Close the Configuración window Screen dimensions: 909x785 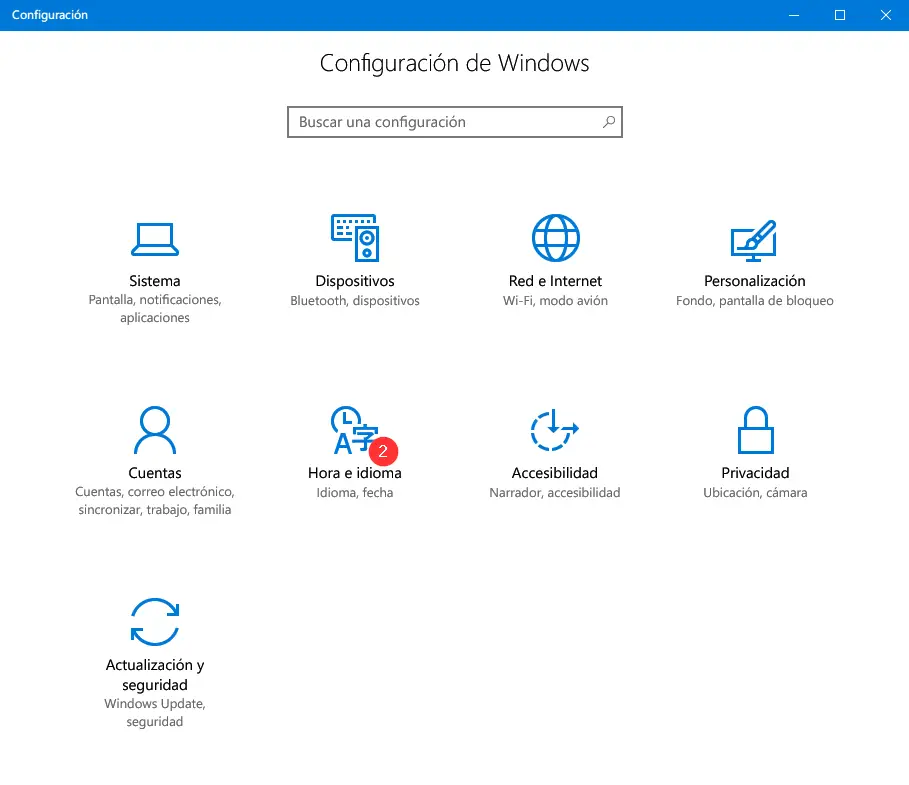[886, 15]
